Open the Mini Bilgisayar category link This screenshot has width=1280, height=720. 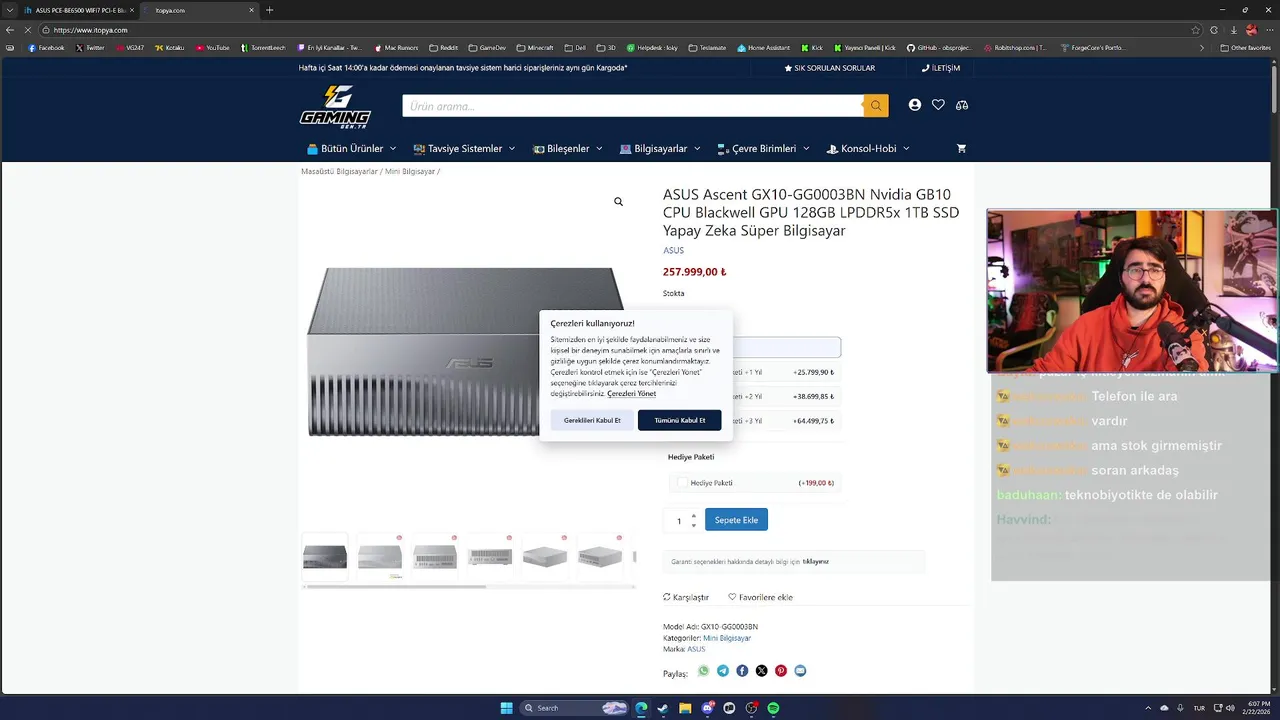click(x=727, y=638)
